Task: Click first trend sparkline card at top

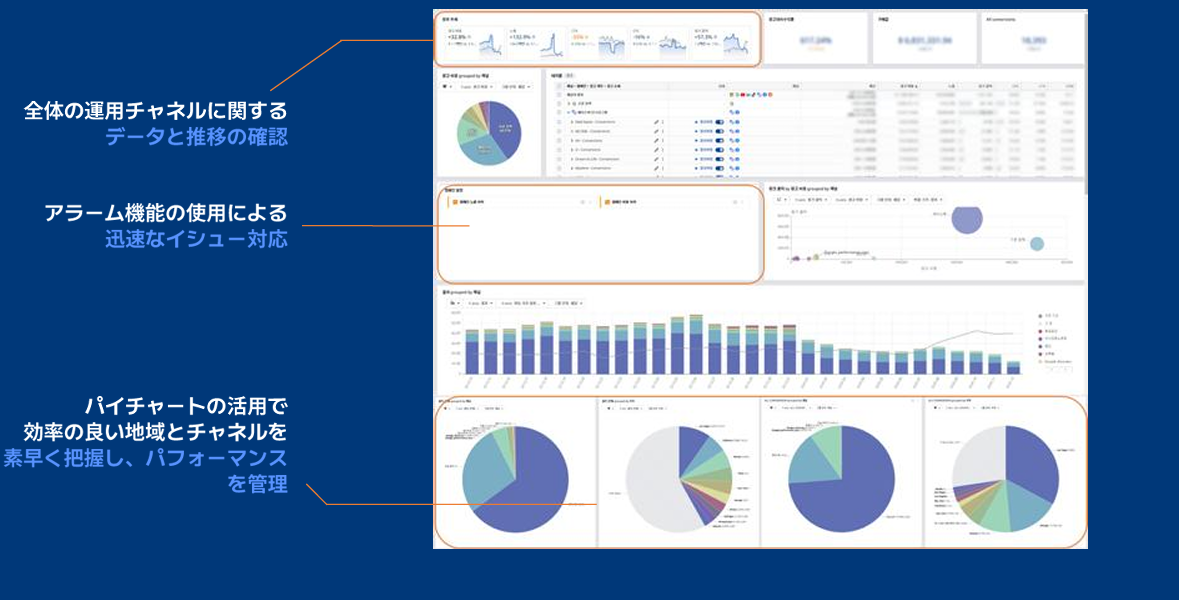Action: pyautogui.click(x=488, y=44)
